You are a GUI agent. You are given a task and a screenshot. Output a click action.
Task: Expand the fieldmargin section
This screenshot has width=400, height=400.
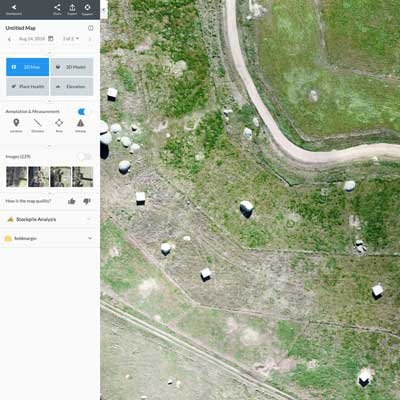coord(49,238)
